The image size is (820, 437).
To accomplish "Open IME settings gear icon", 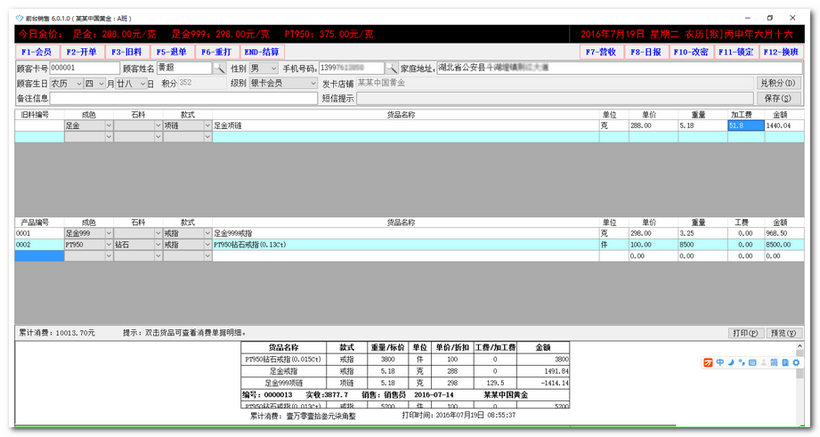I will tap(796, 362).
